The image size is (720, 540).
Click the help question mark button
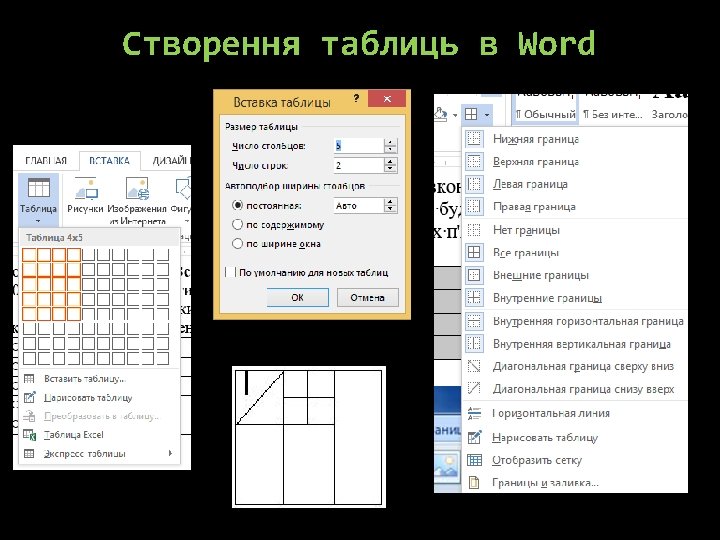pos(356,98)
